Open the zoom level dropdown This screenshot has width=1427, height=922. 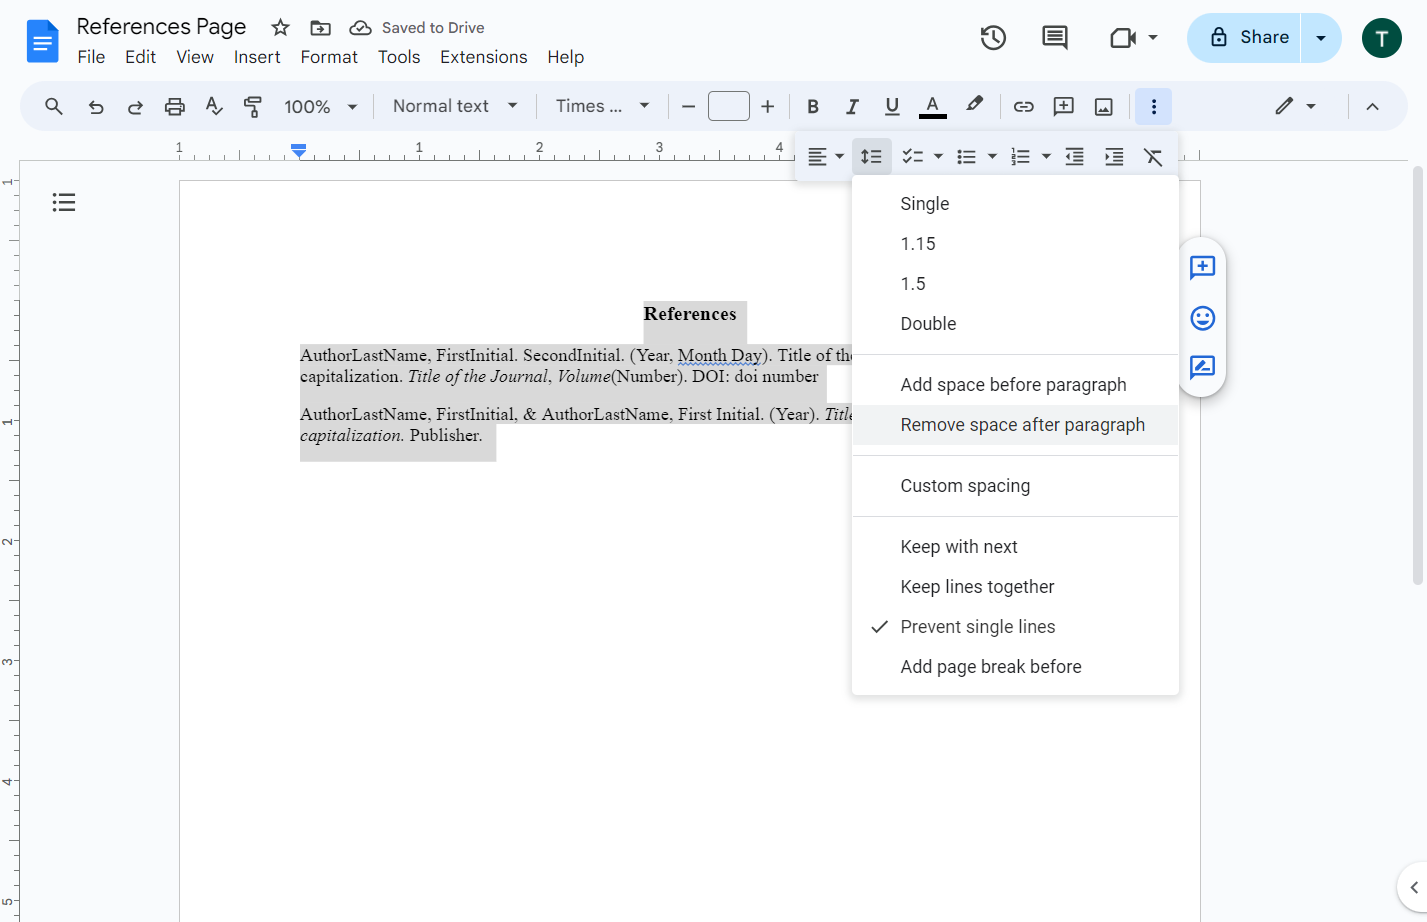321,106
